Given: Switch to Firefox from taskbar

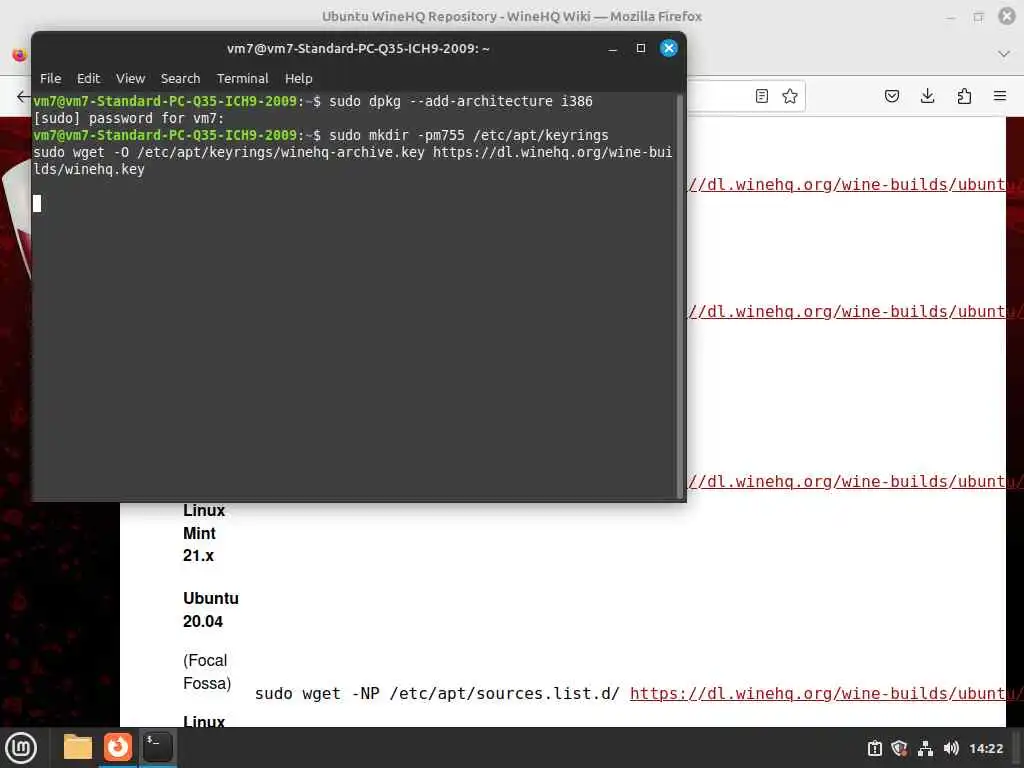Looking at the screenshot, I should (118, 747).
